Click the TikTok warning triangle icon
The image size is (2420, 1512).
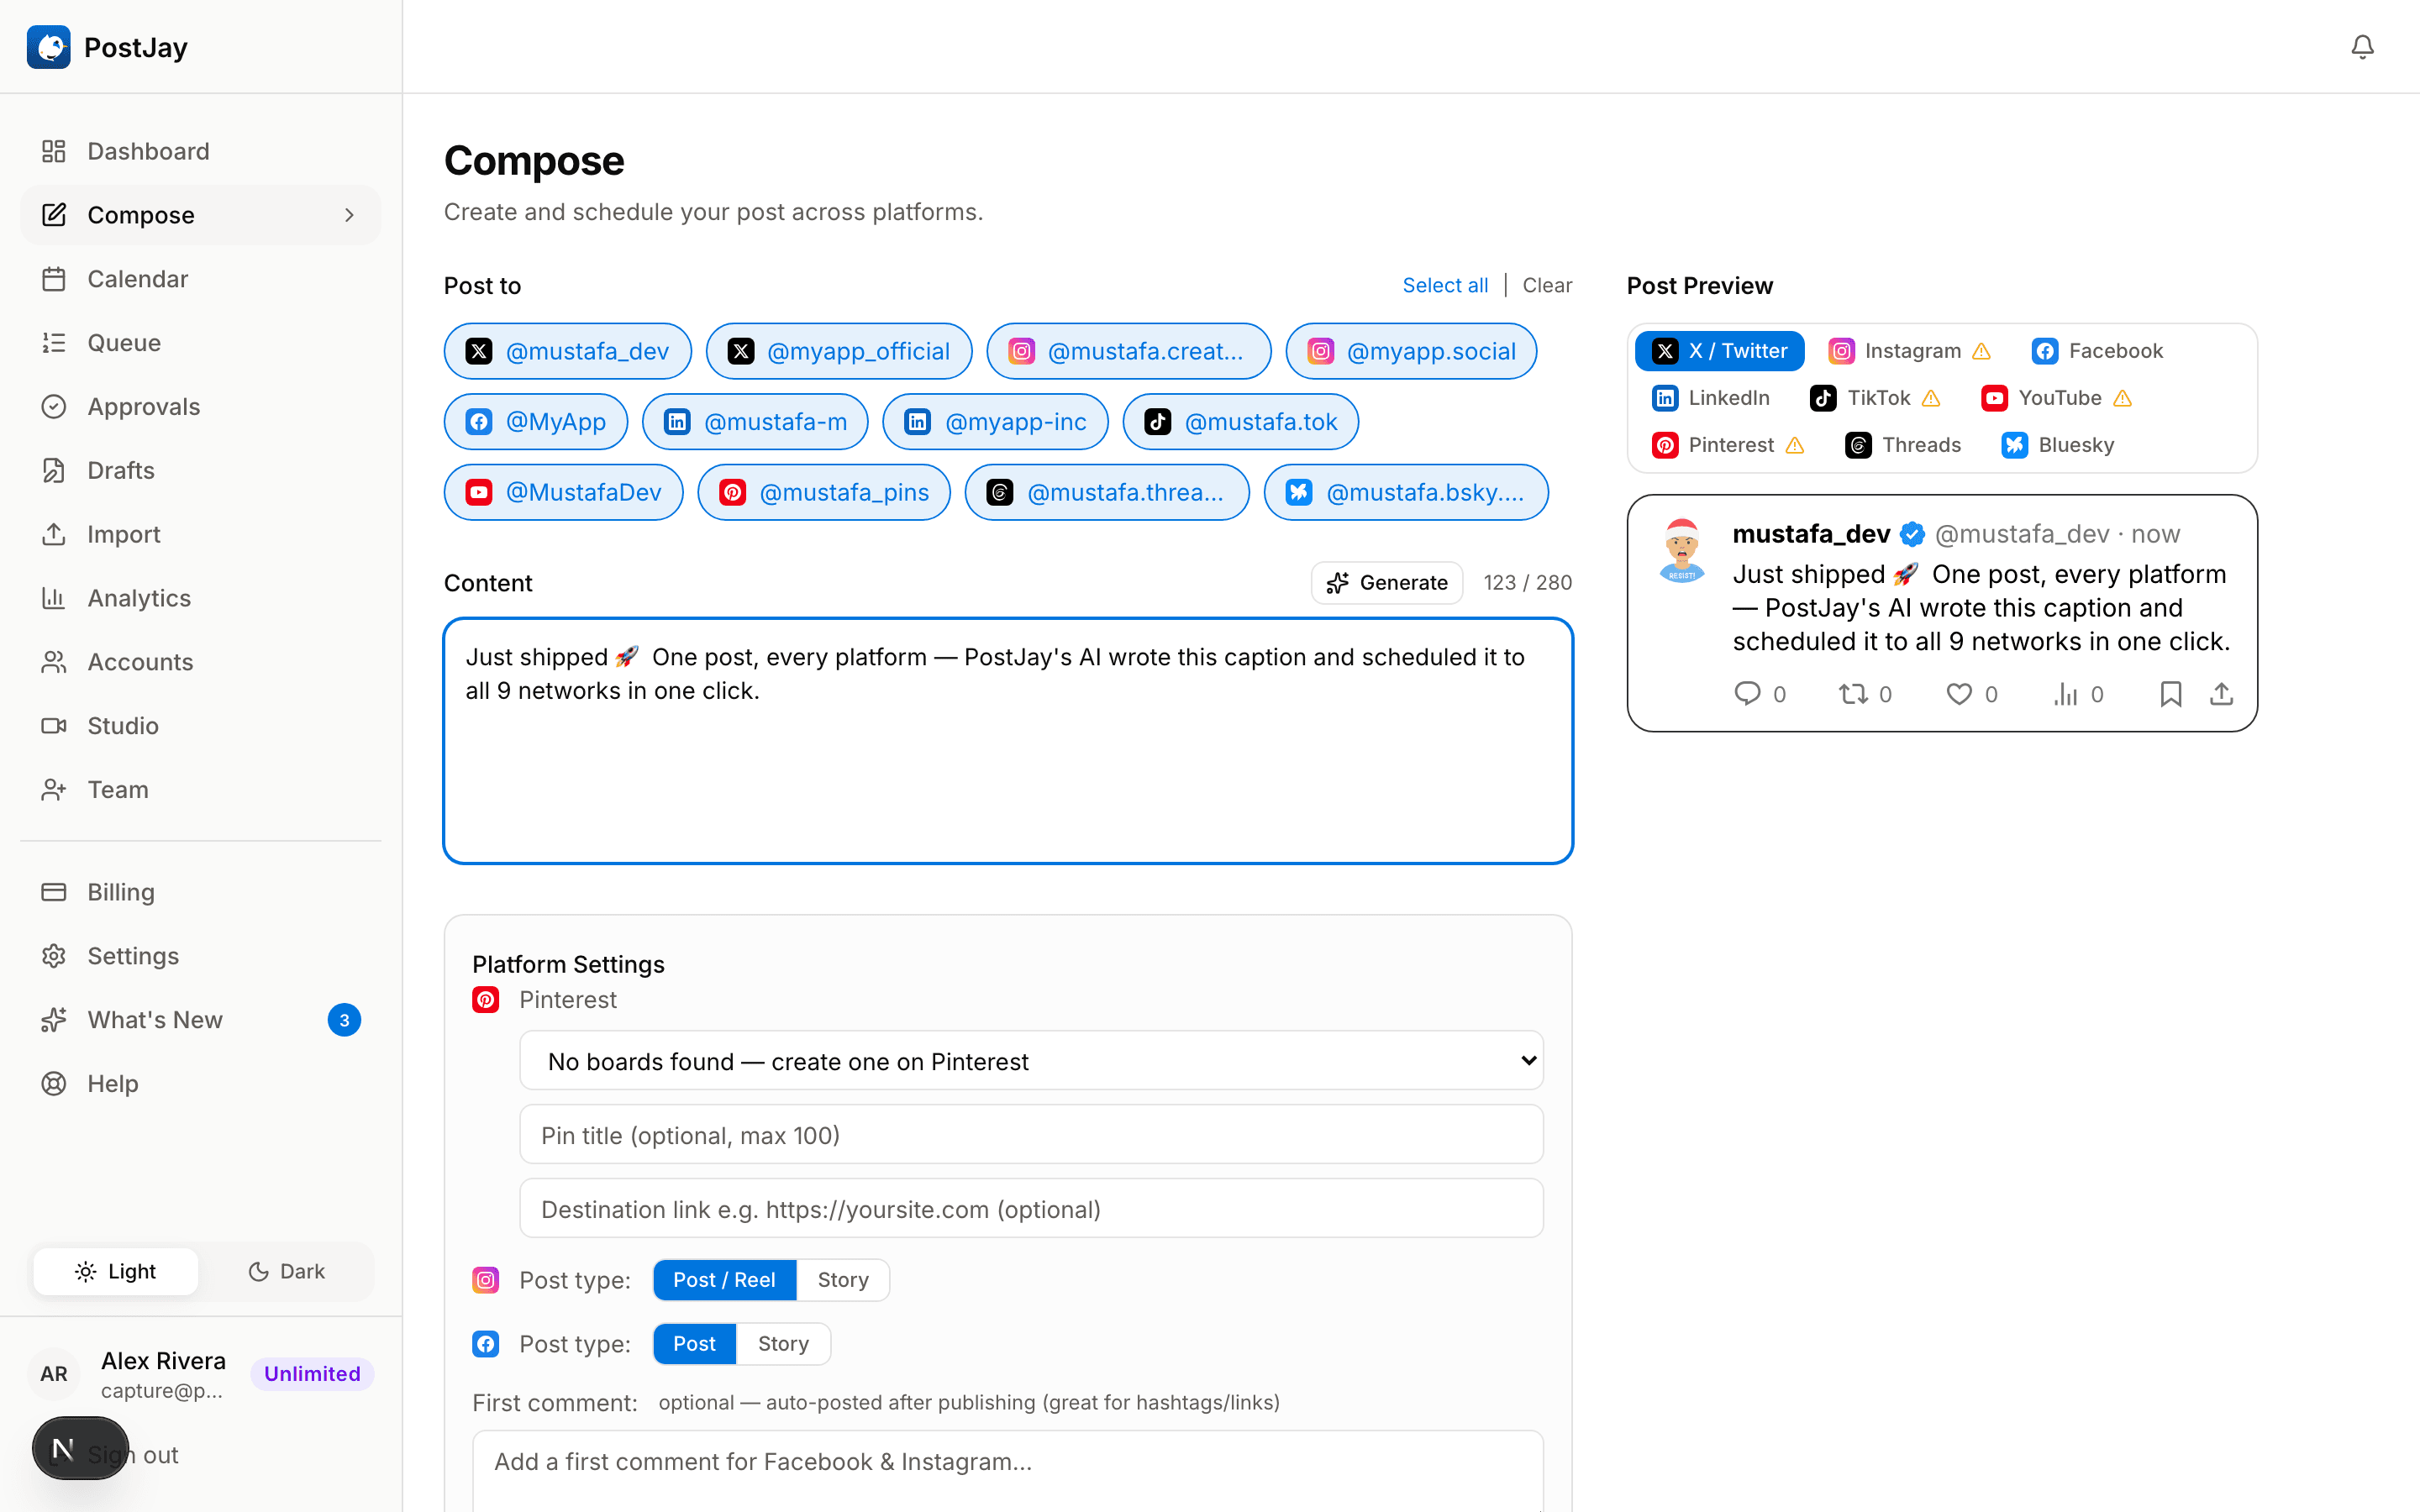(1931, 398)
